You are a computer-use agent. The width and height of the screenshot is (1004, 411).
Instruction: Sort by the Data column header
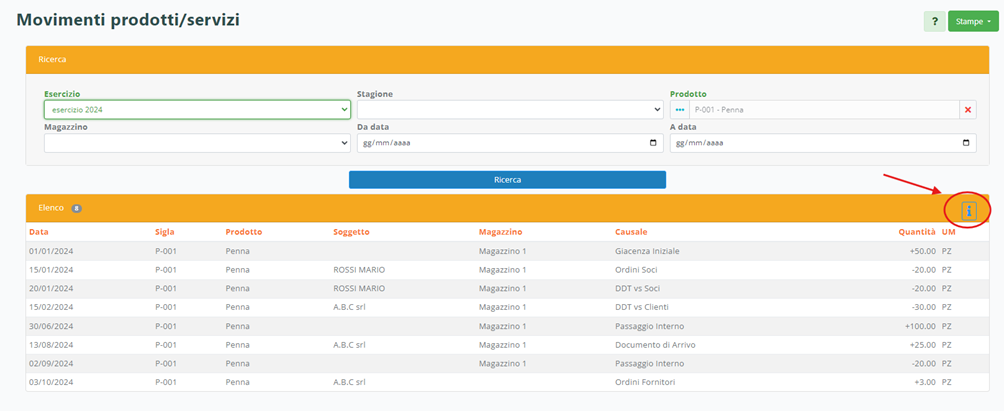(x=39, y=232)
